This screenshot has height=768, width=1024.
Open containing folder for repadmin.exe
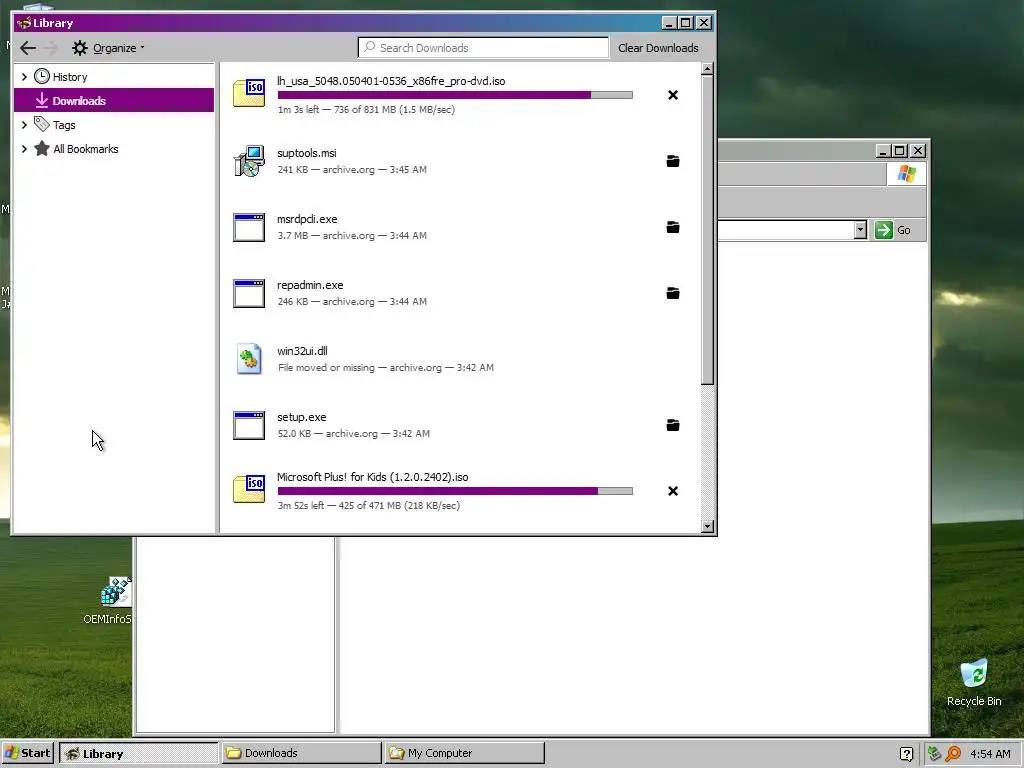[673, 293]
